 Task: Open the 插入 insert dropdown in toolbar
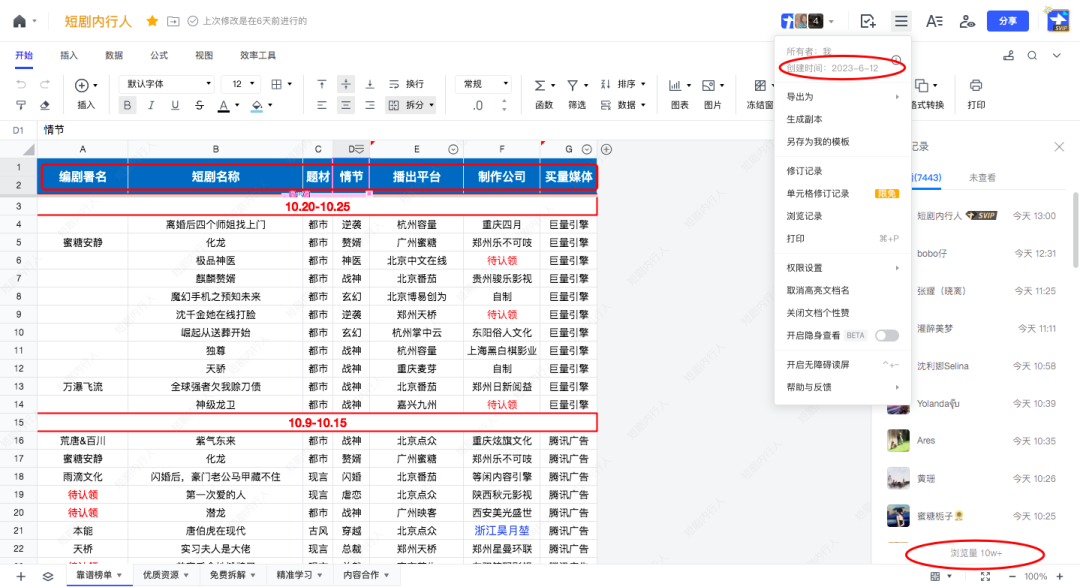(x=85, y=94)
